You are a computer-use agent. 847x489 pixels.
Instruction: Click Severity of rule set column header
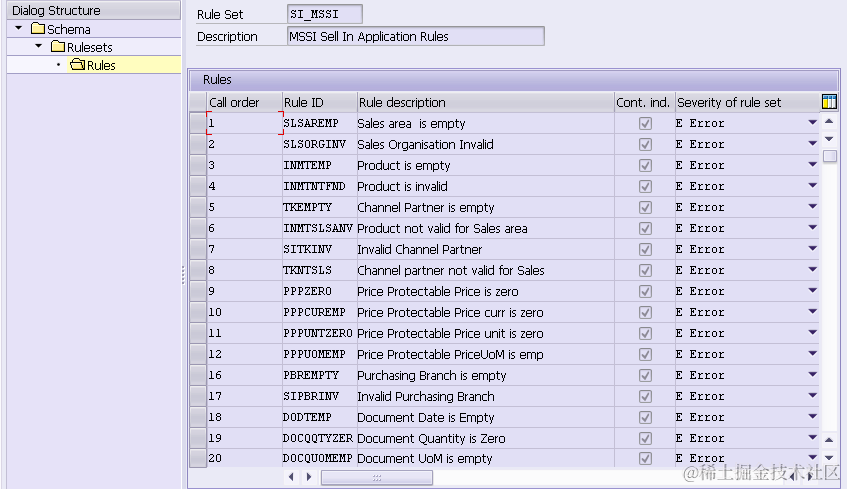tap(747, 102)
